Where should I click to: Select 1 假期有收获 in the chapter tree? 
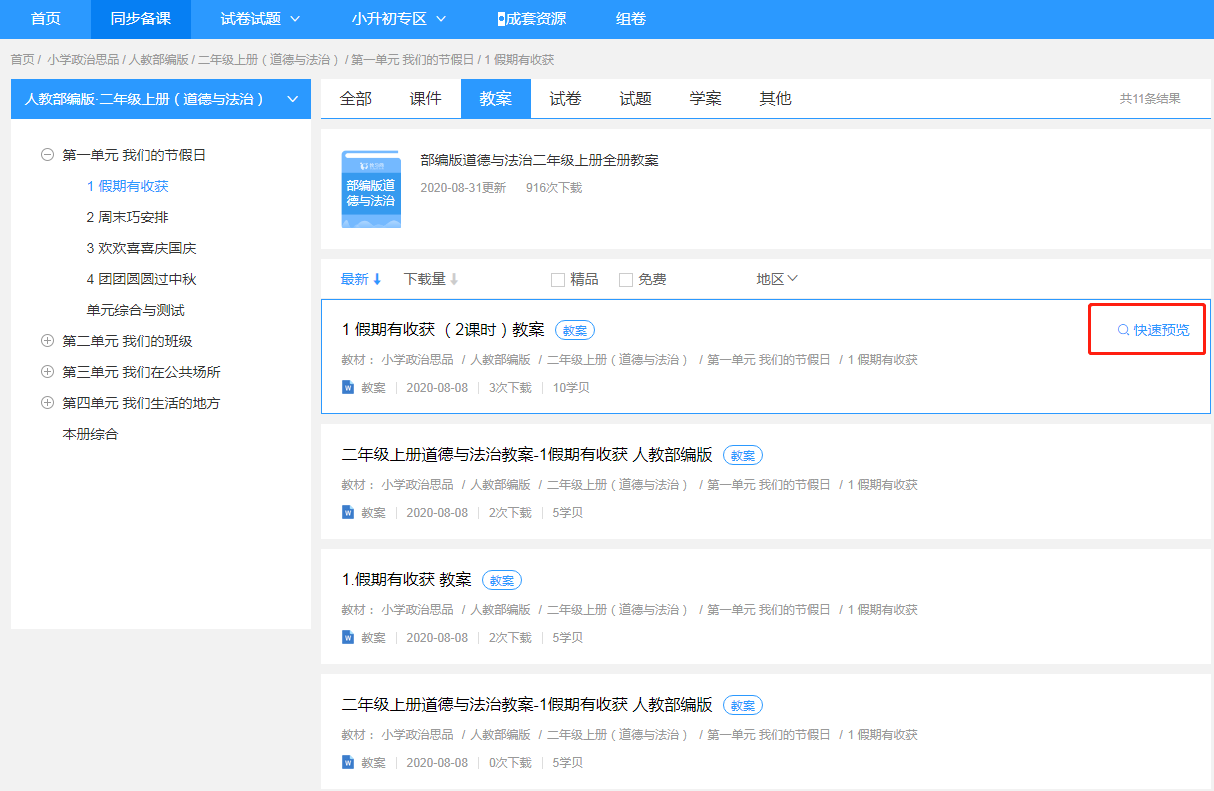coord(128,186)
